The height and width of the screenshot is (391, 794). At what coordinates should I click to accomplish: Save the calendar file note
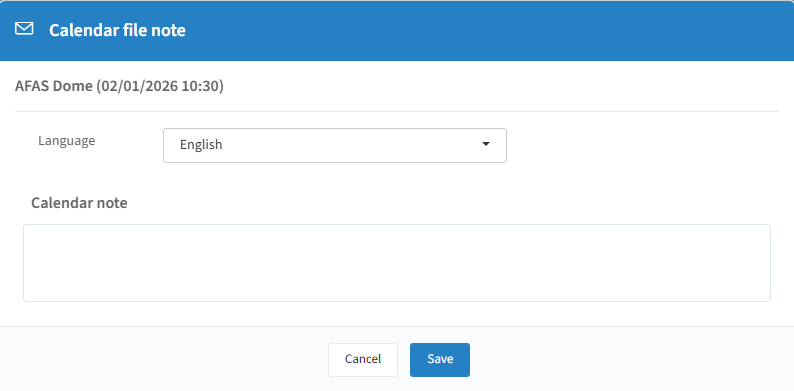click(440, 360)
